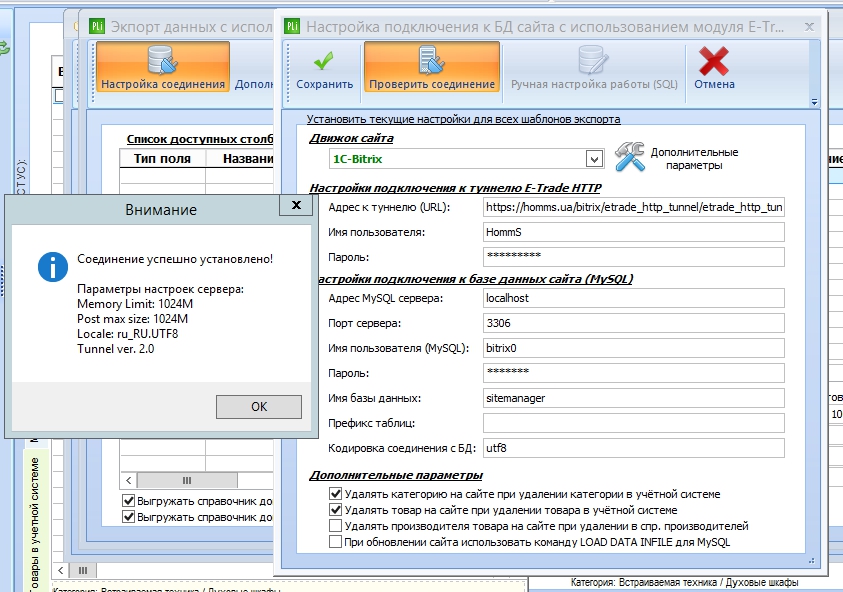Toggle second Выгружать справочник checkbox
This screenshot has width=843, height=592.
point(128,517)
